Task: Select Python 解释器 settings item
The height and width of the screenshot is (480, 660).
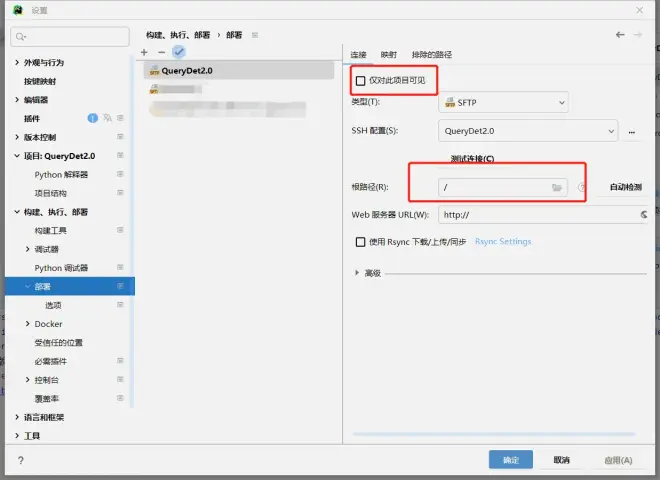Action: coord(61,174)
